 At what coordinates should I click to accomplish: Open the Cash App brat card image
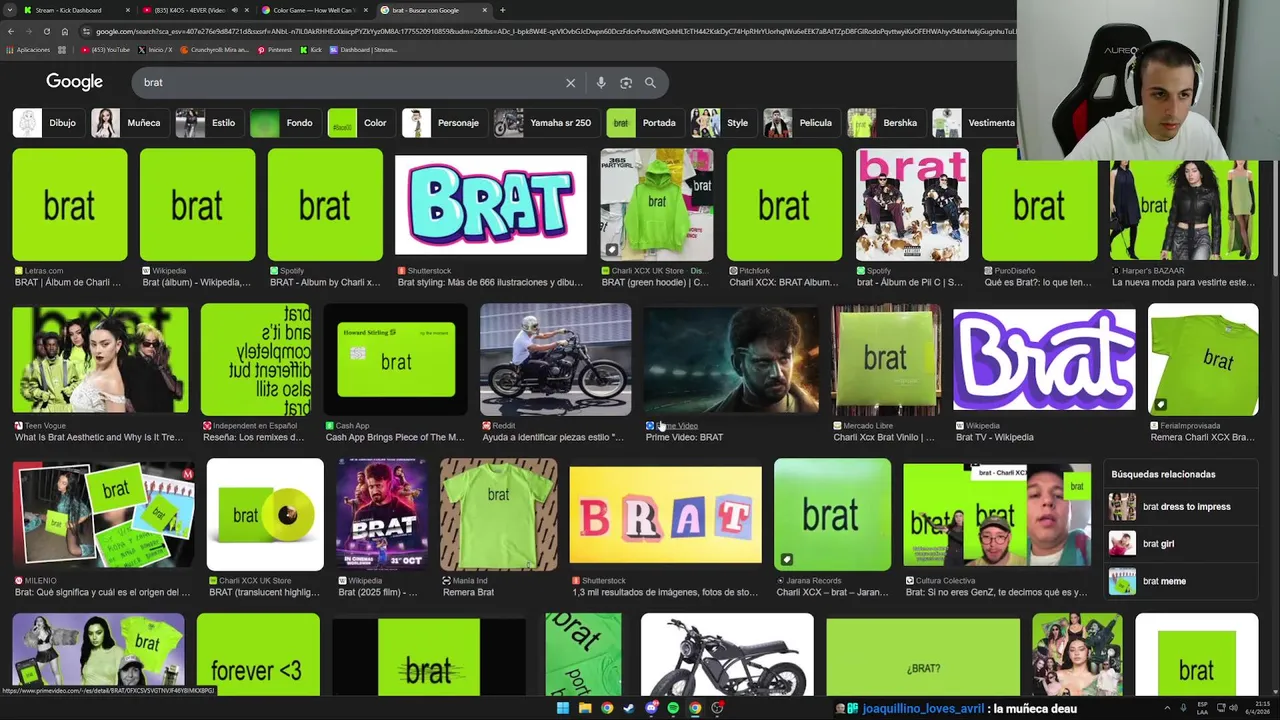[396, 360]
